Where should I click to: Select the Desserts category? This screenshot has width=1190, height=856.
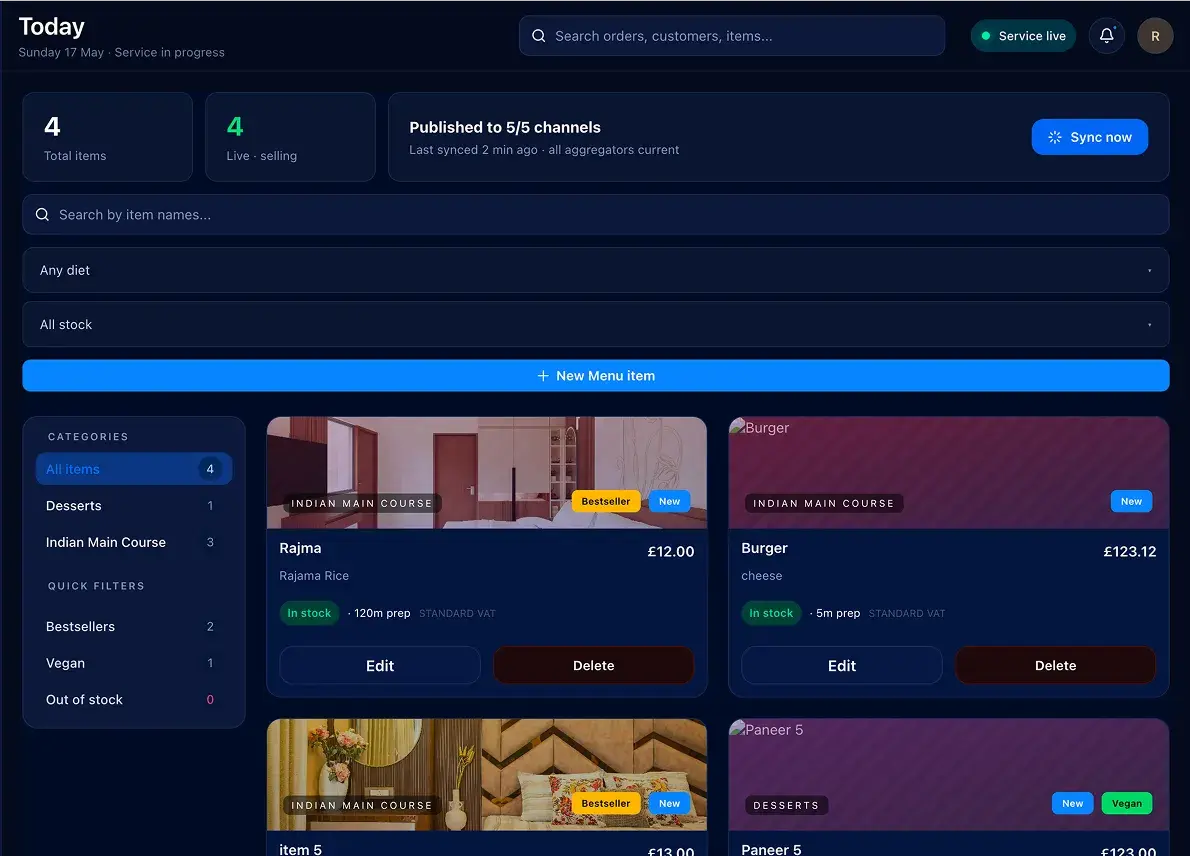click(134, 505)
